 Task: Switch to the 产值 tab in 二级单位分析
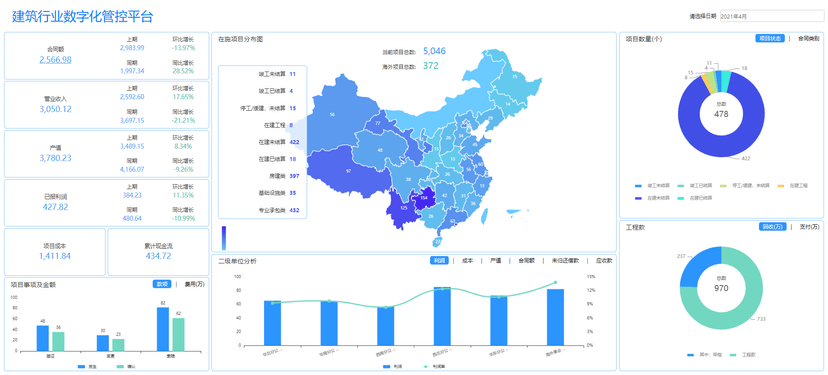click(495, 260)
